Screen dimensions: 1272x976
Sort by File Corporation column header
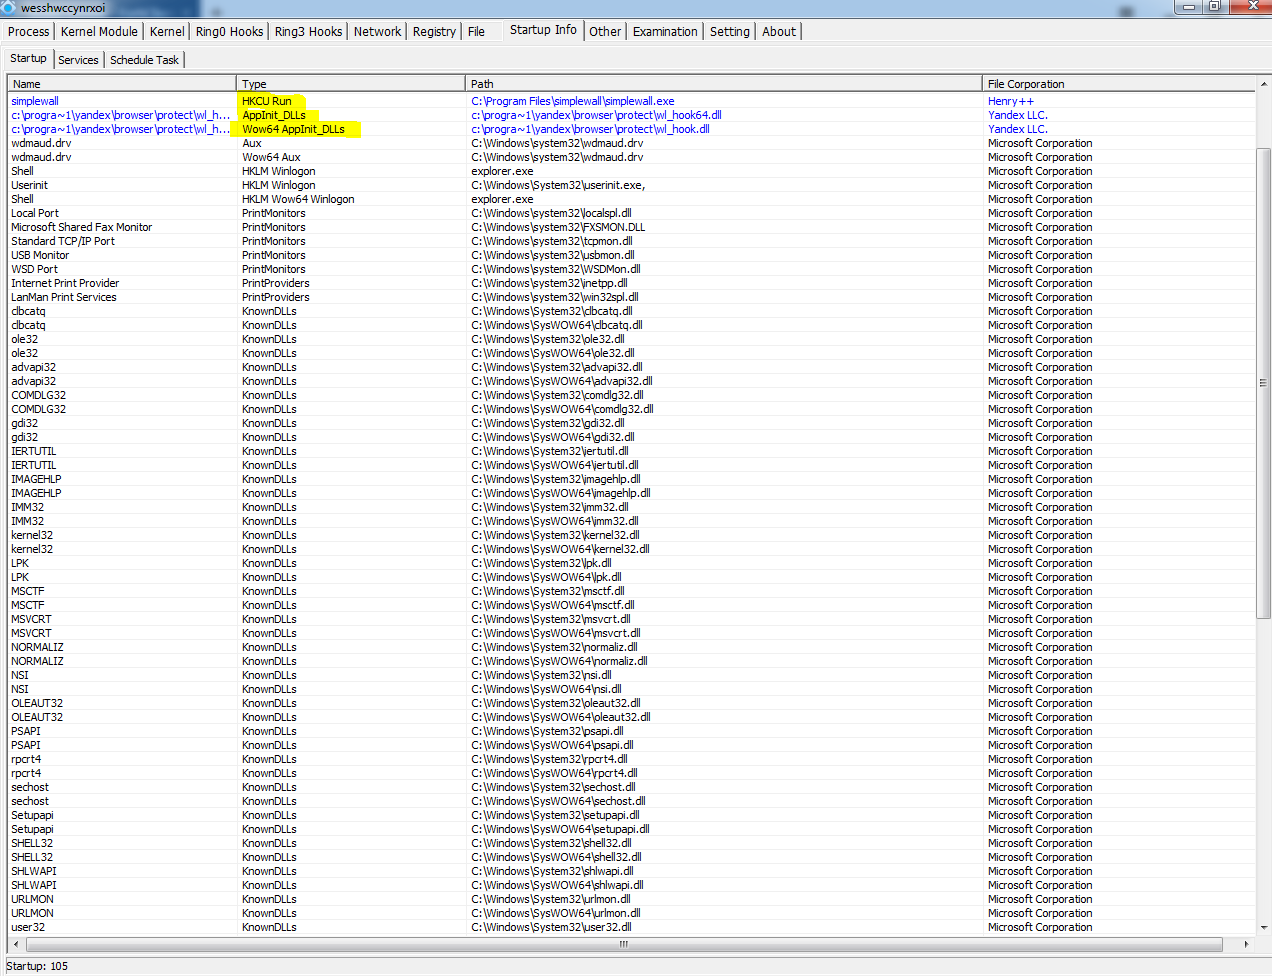1118,84
